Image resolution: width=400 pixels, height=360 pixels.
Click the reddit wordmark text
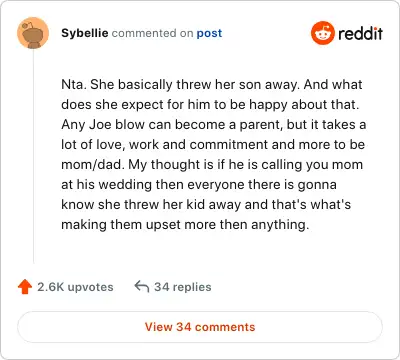[x=360, y=34]
